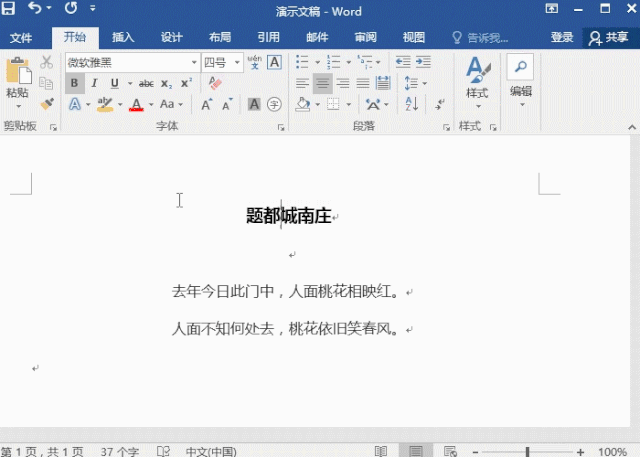Click the 登录 (Sign in) link
The image size is (640, 457).
pos(562,38)
